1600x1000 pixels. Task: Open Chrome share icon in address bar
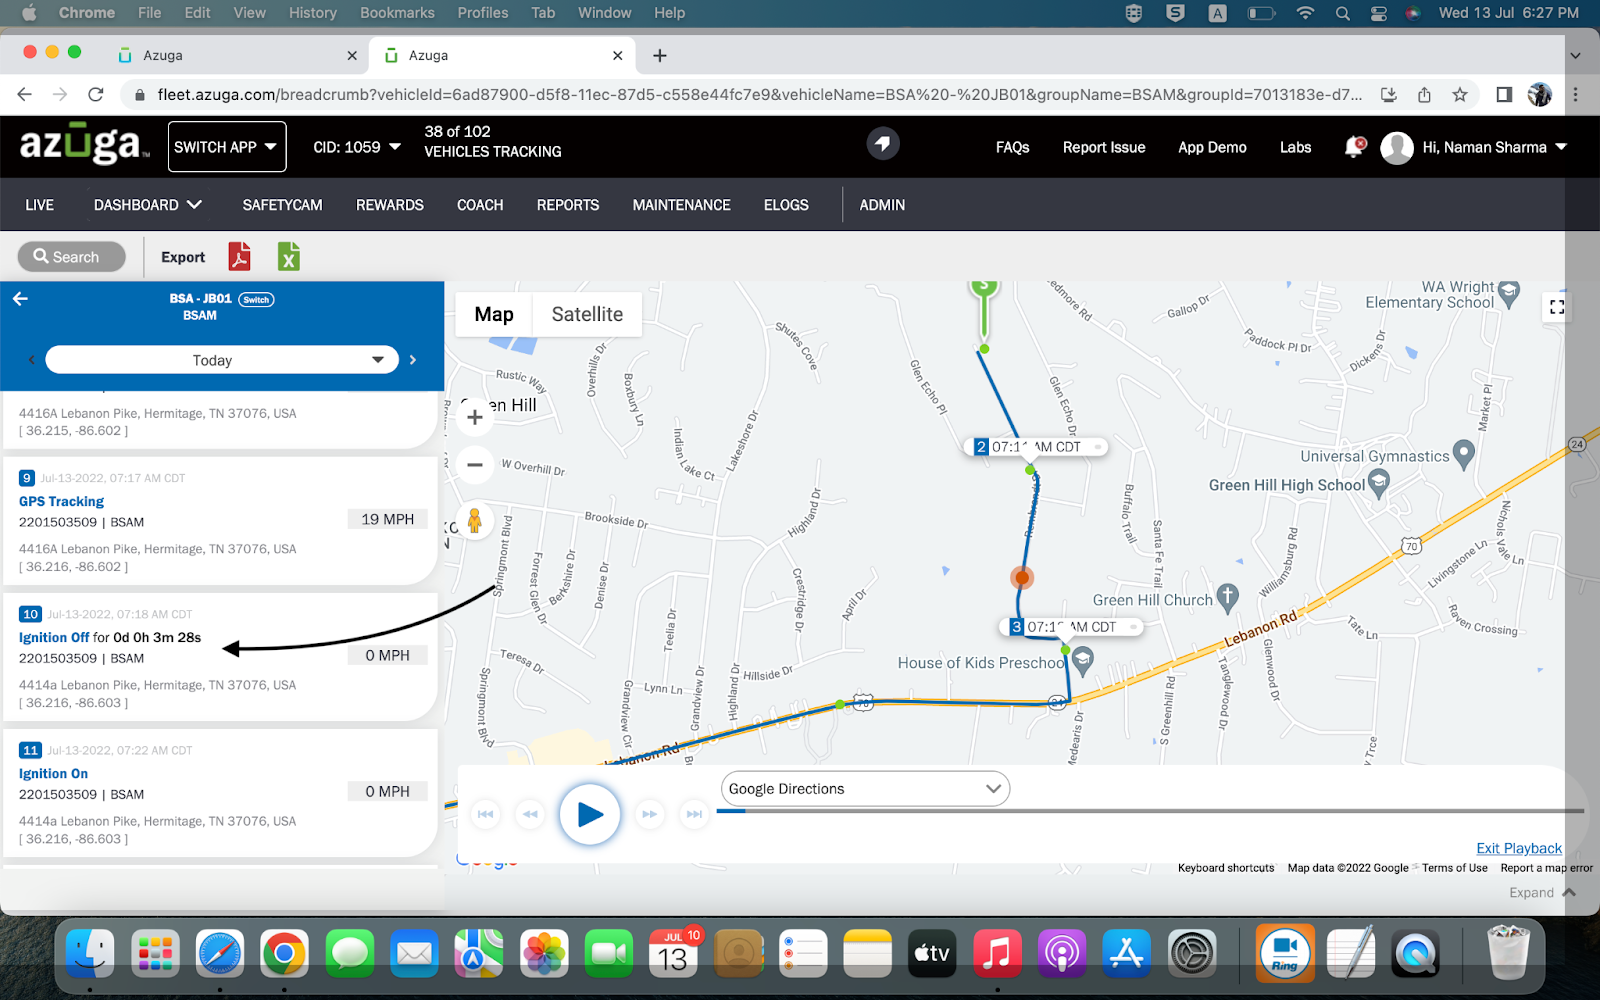(1424, 95)
